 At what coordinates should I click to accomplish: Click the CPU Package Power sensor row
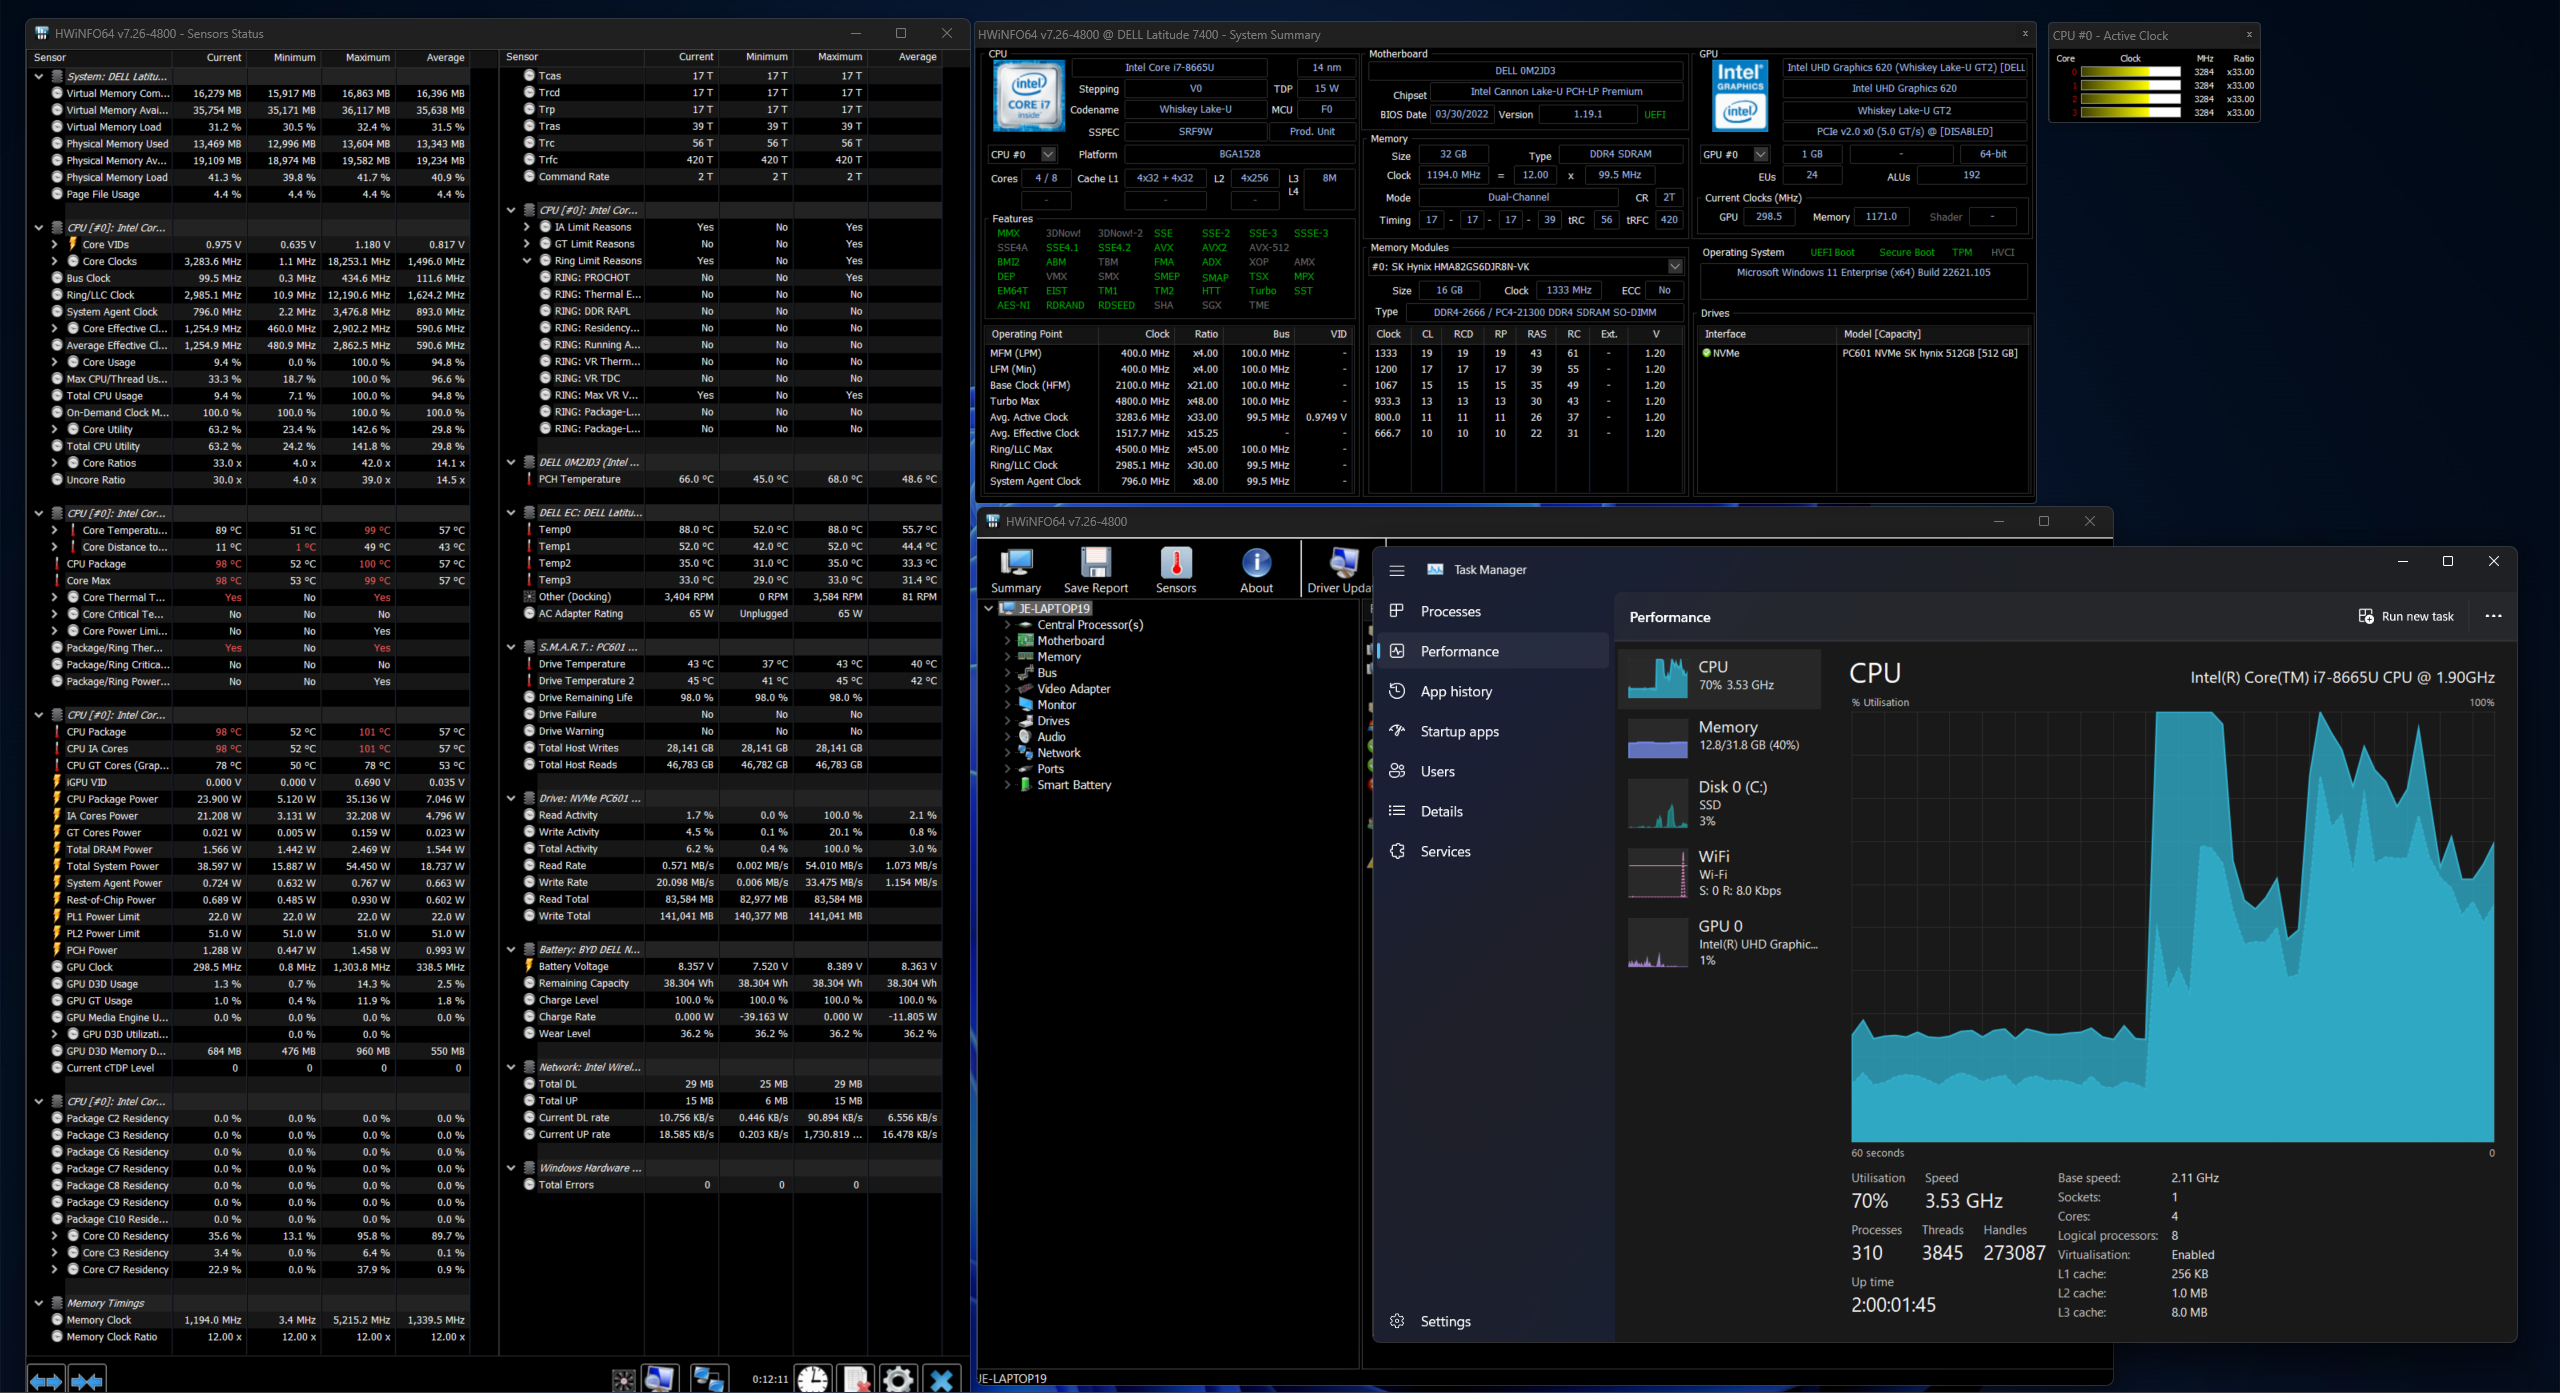coord(258,799)
